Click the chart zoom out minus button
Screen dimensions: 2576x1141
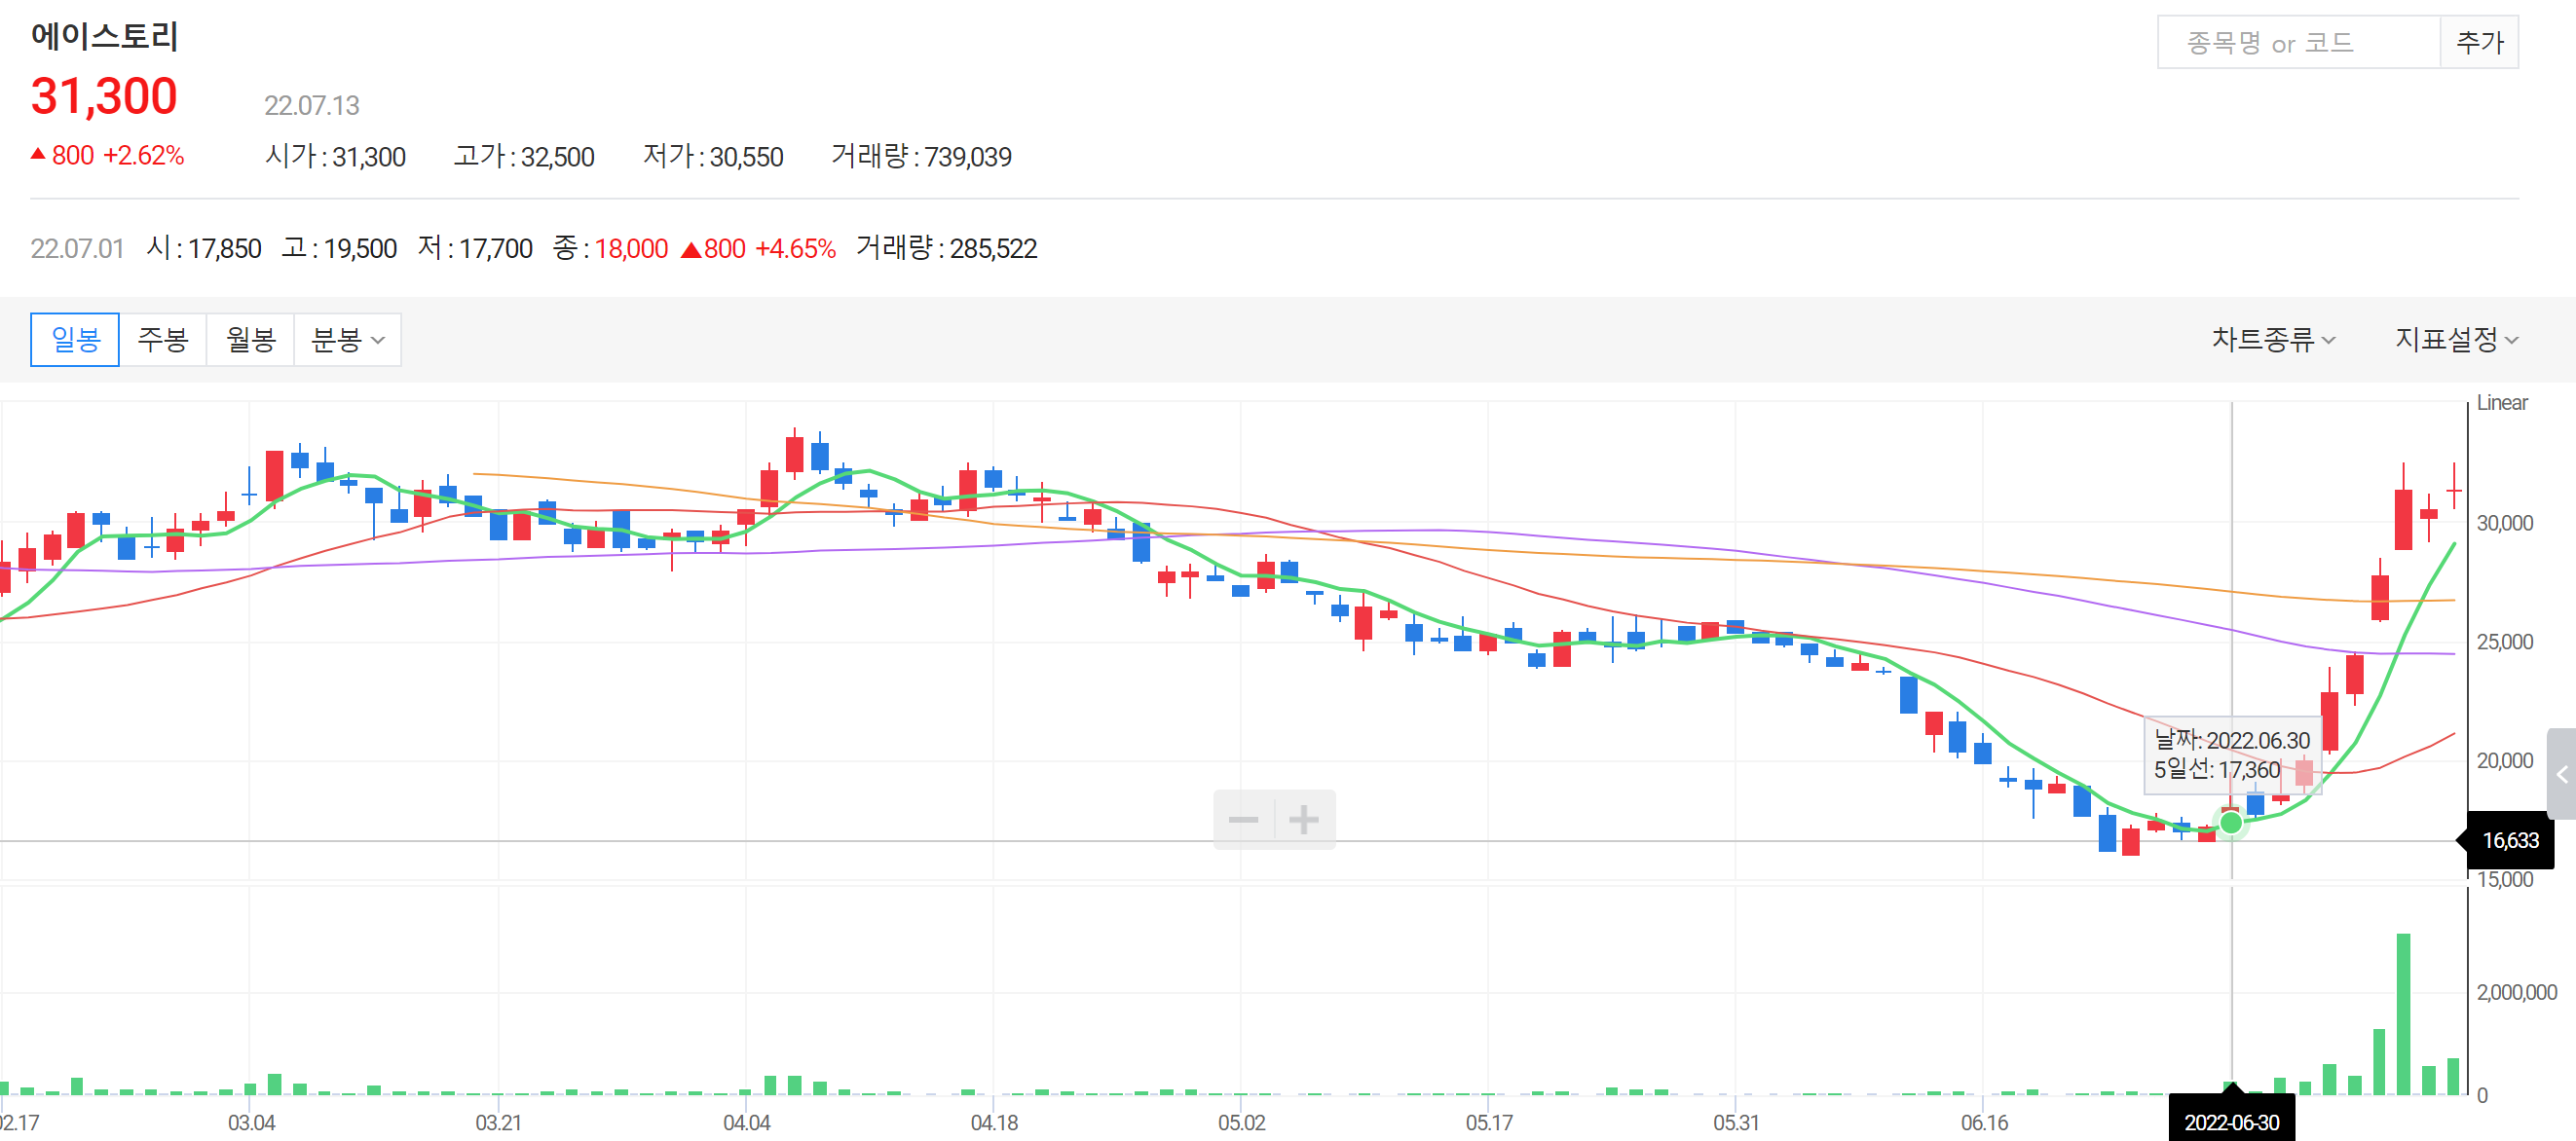click(1243, 820)
